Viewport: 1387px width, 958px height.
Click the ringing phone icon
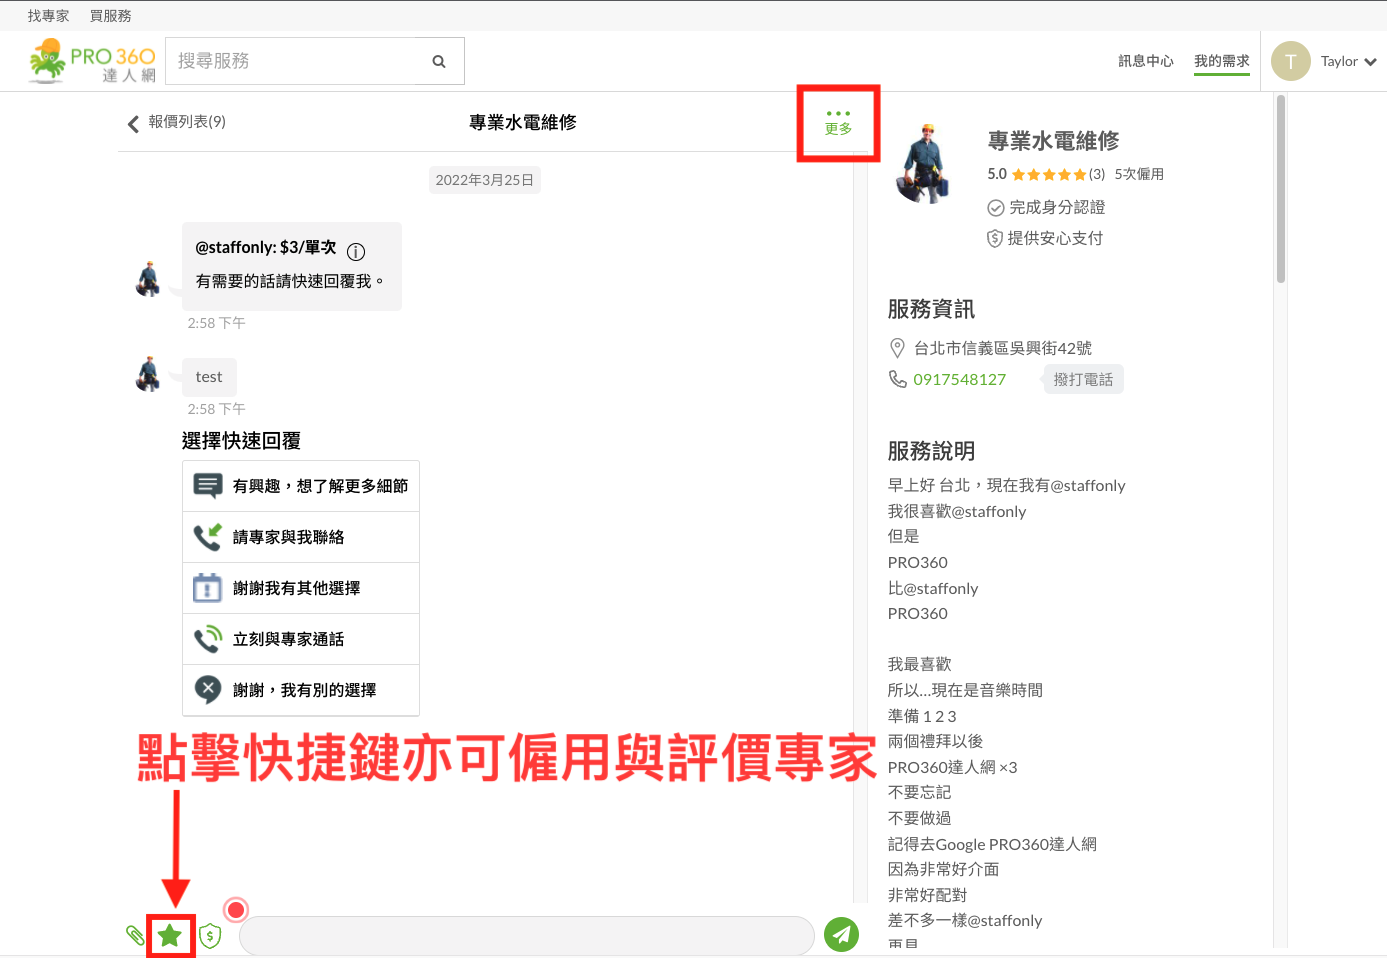[x=208, y=639]
